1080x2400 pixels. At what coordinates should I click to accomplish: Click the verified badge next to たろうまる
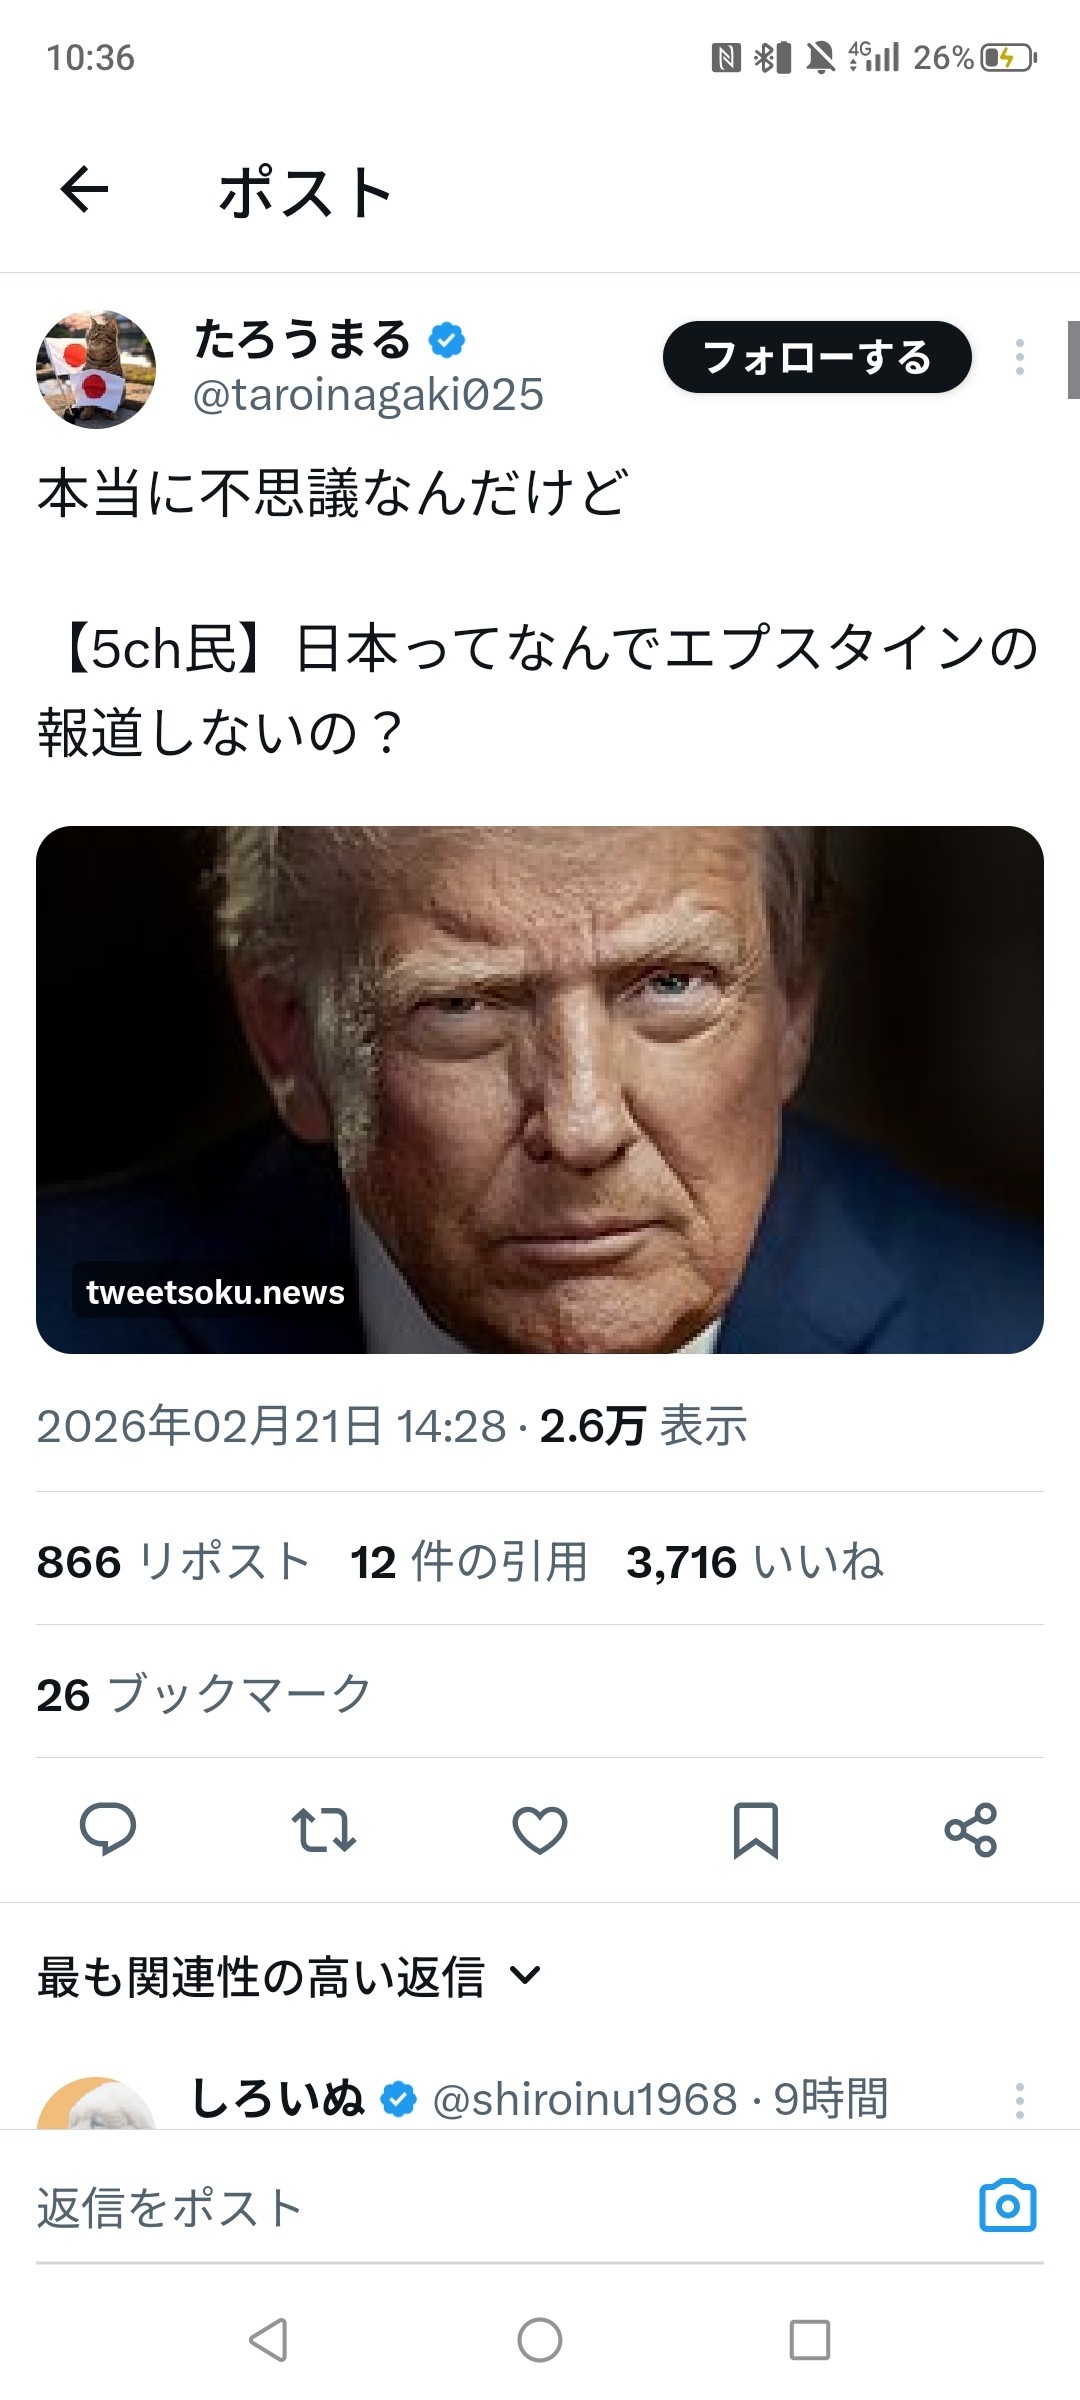click(x=447, y=340)
